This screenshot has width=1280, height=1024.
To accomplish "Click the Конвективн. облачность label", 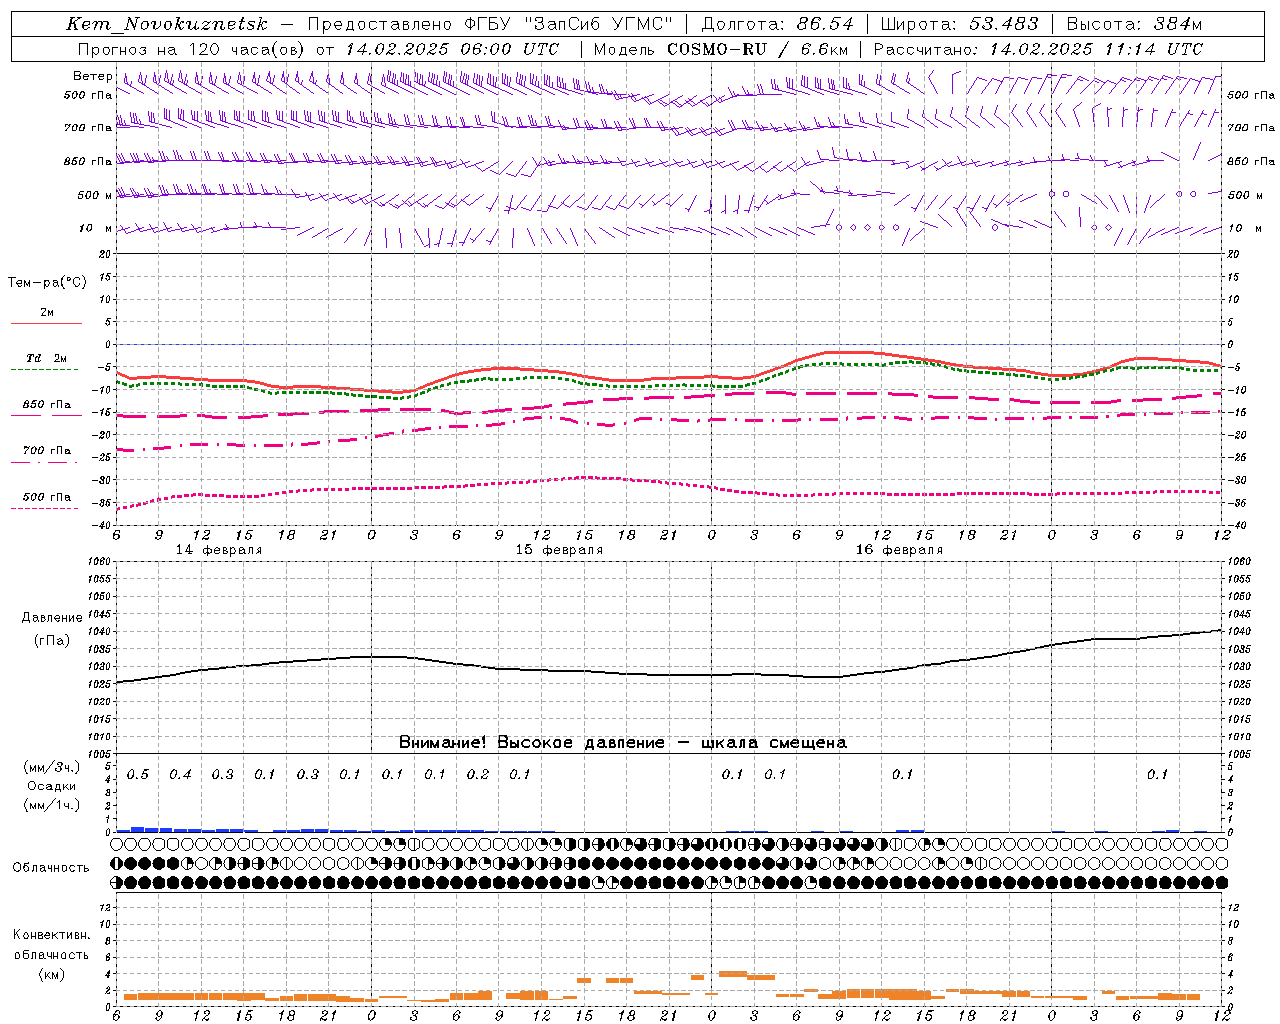I will (x=51, y=945).
